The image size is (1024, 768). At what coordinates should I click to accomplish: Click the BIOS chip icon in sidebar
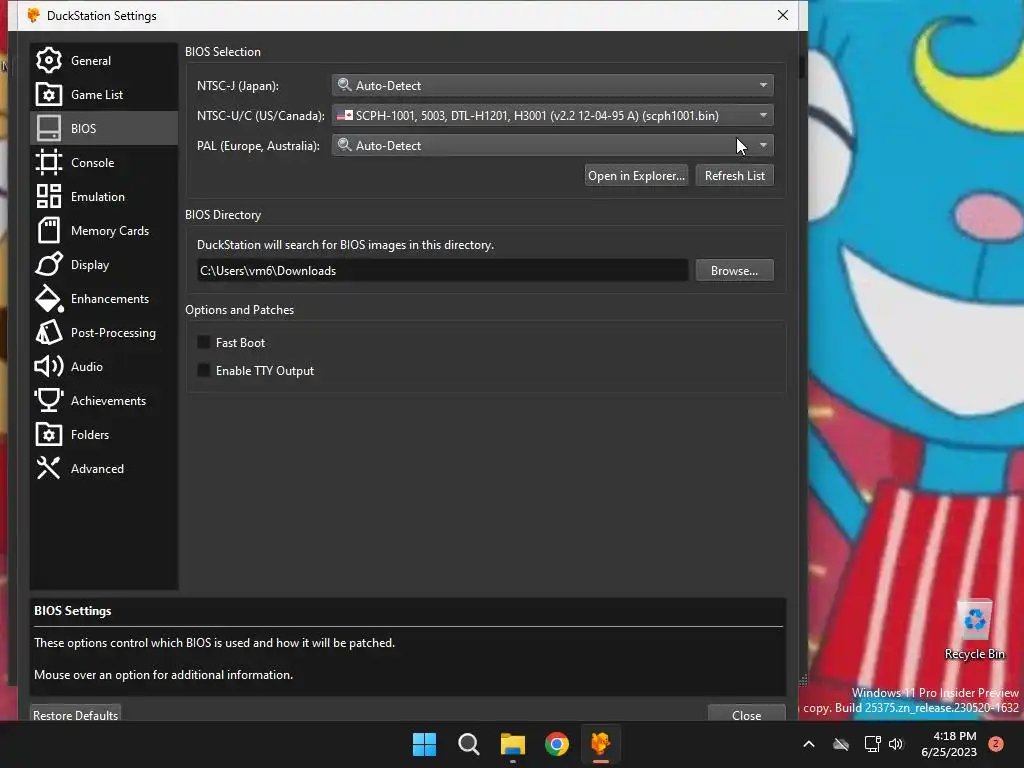point(48,129)
